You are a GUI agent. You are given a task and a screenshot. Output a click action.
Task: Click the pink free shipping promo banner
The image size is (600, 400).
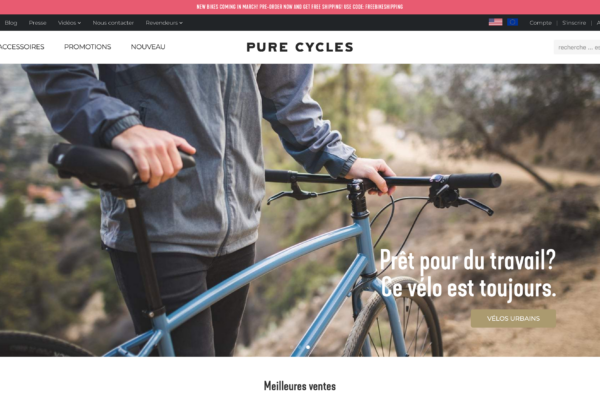pos(300,7)
